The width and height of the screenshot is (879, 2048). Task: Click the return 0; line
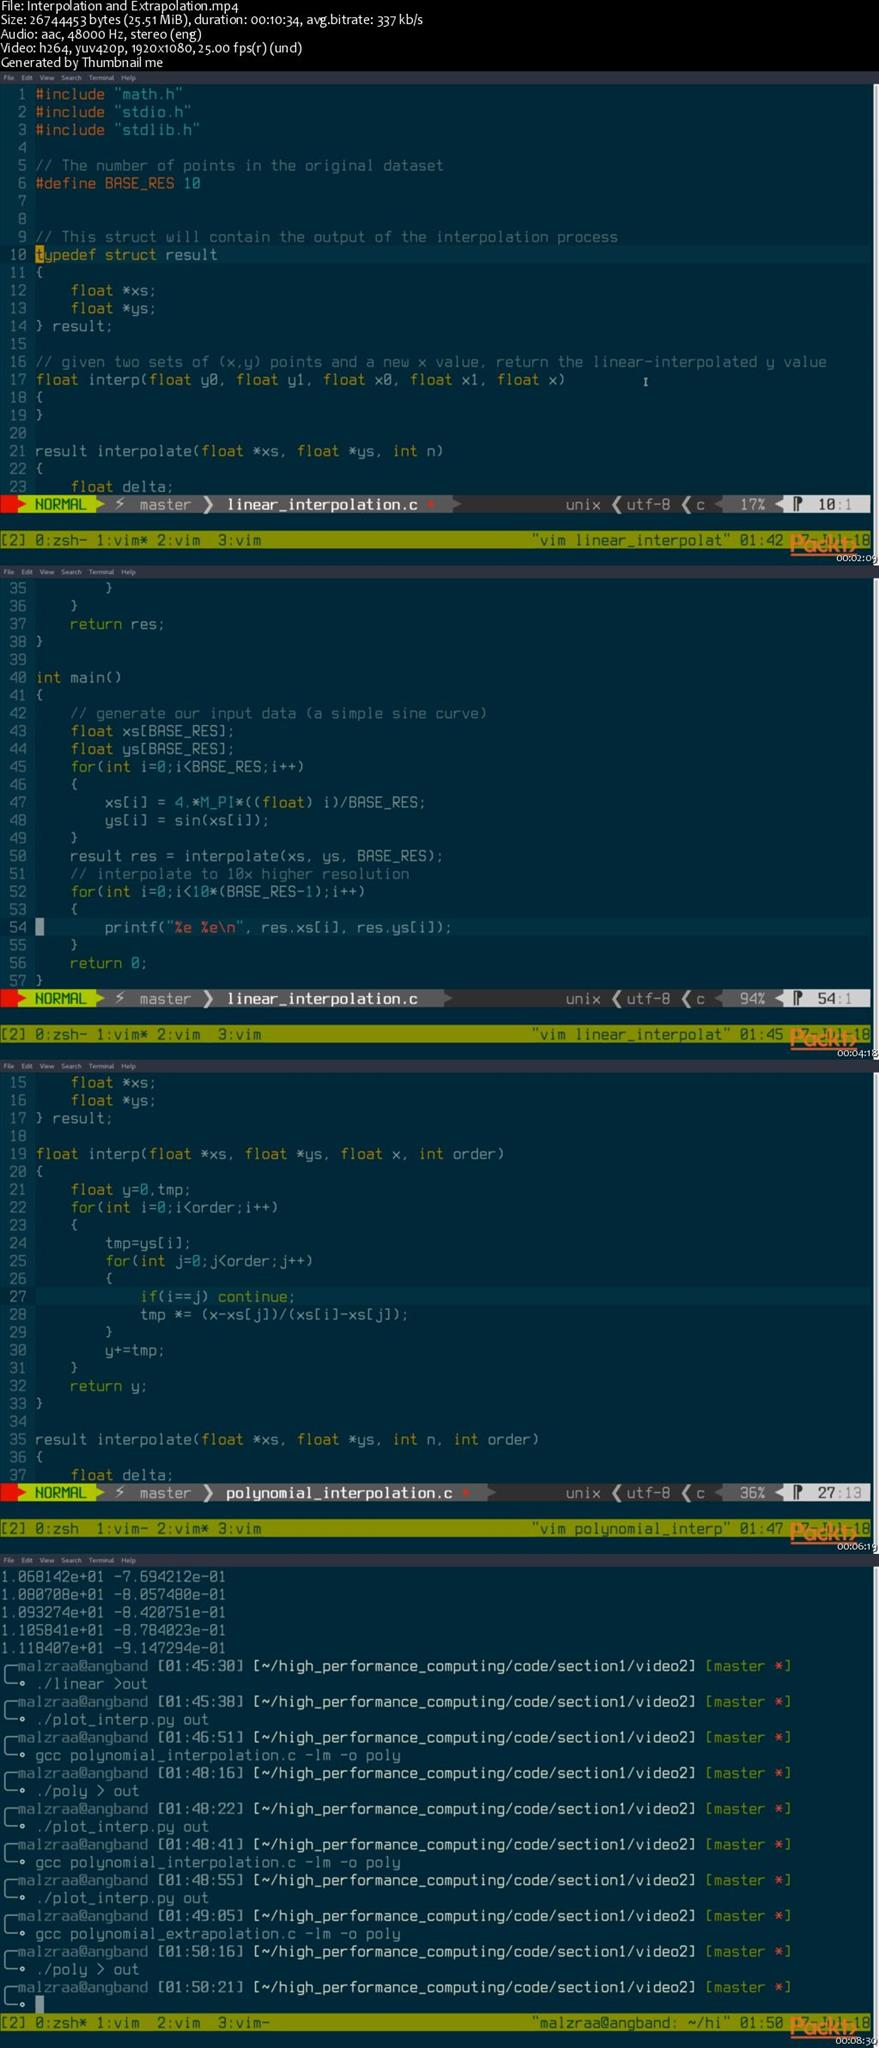point(108,964)
